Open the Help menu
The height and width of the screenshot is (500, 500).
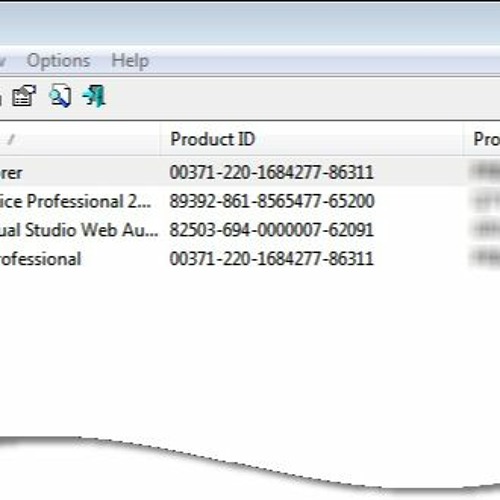[130, 61]
